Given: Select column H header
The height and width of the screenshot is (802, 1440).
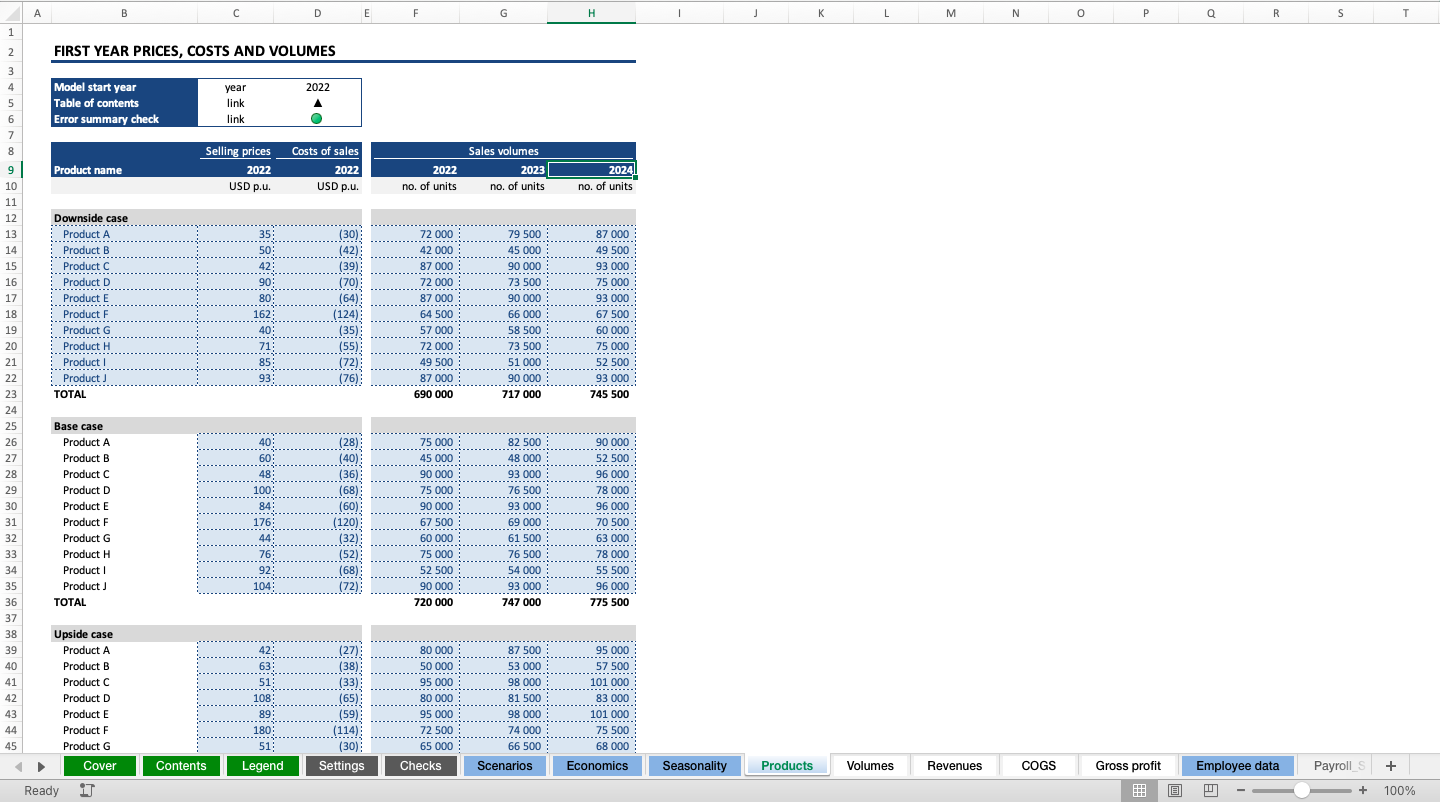Looking at the screenshot, I should pos(591,13).
